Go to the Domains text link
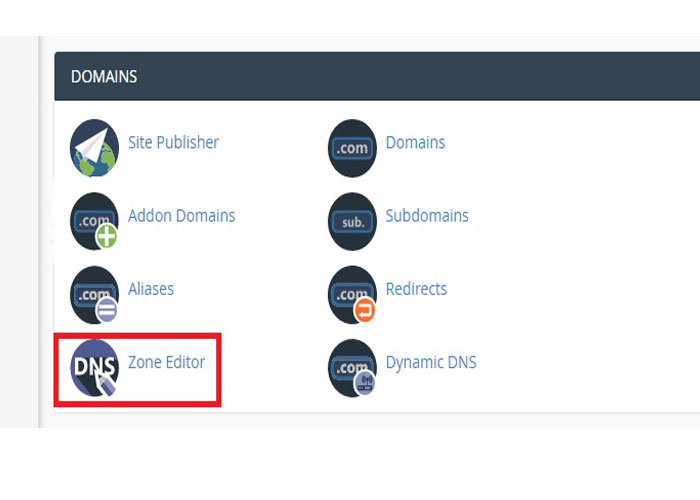Viewport: 700px width, 500px height. 415,142
